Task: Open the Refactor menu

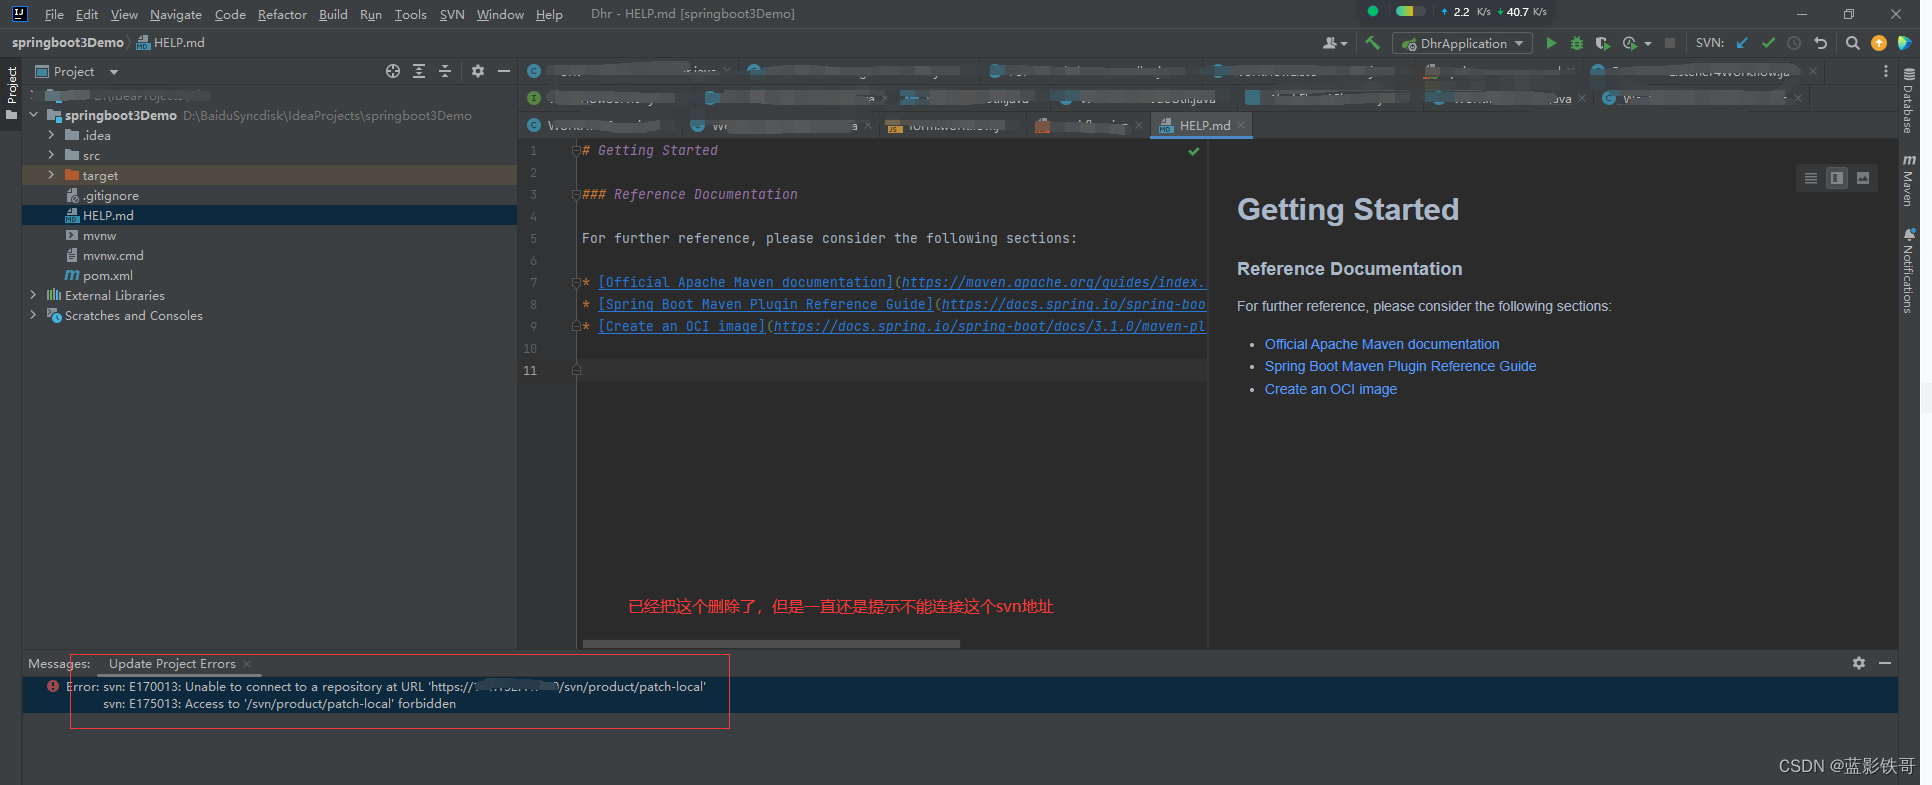Action: point(282,14)
